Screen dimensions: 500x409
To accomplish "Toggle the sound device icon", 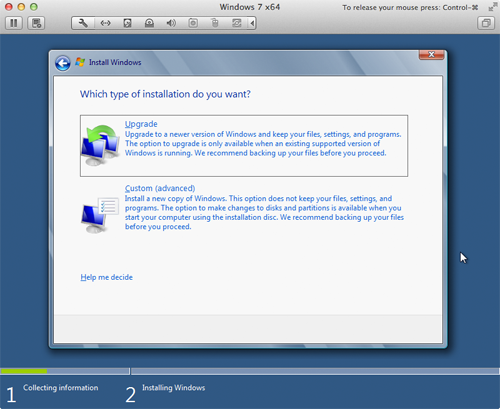I will point(171,23).
